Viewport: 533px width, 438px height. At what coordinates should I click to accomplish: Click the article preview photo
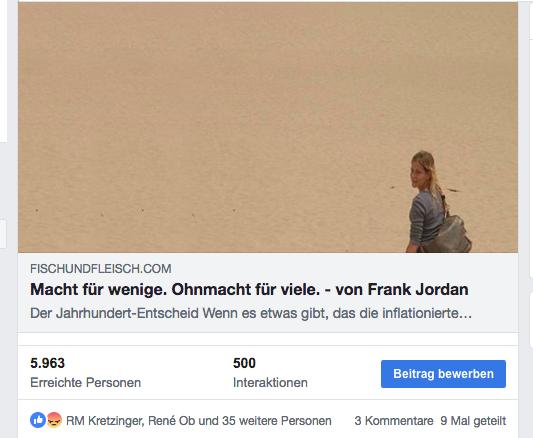(x=268, y=127)
